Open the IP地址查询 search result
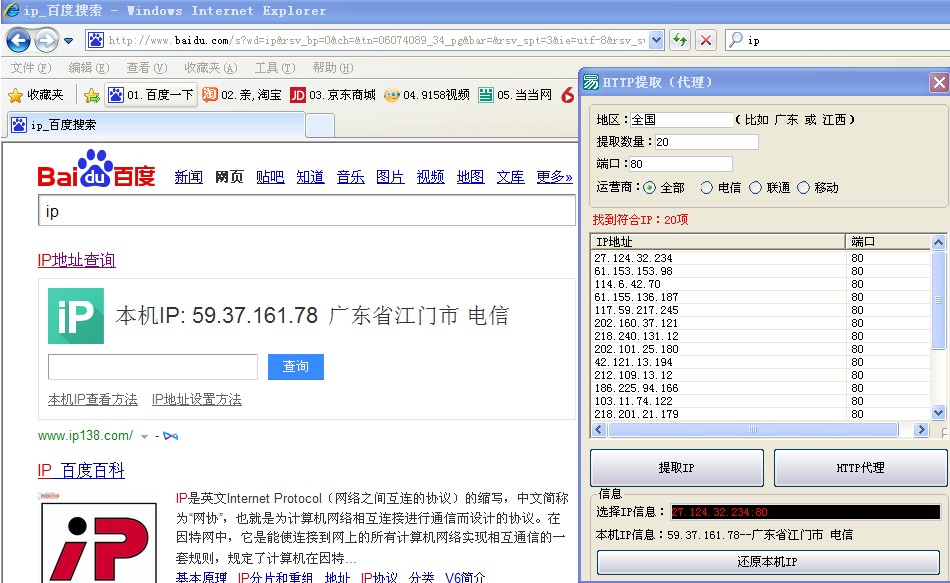The image size is (950, 583). (x=76, y=260)
